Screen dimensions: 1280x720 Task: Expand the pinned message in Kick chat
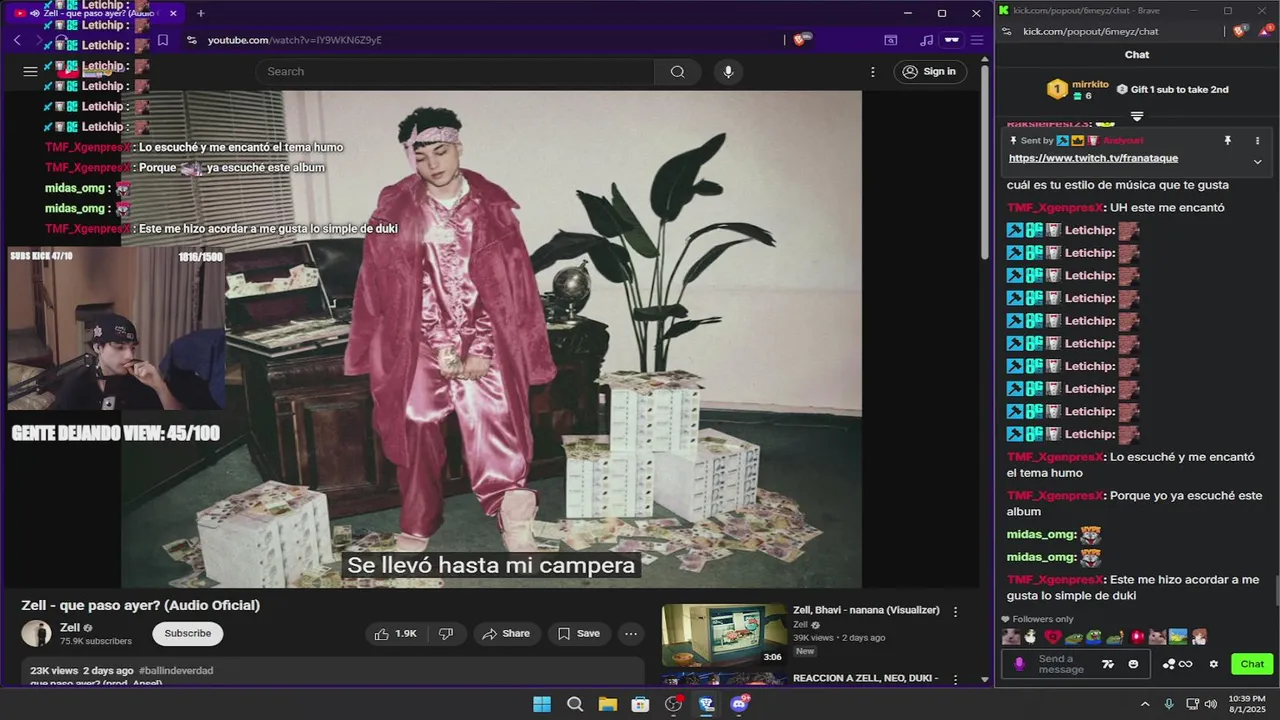tap(1257, 161)
